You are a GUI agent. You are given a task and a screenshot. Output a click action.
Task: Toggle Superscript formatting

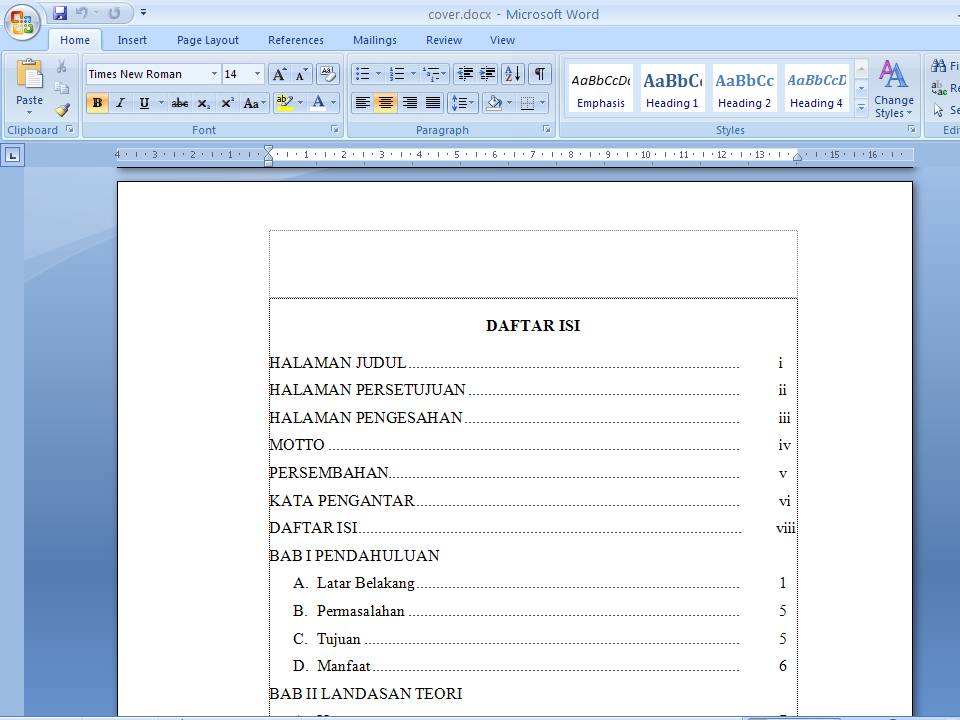227,103
